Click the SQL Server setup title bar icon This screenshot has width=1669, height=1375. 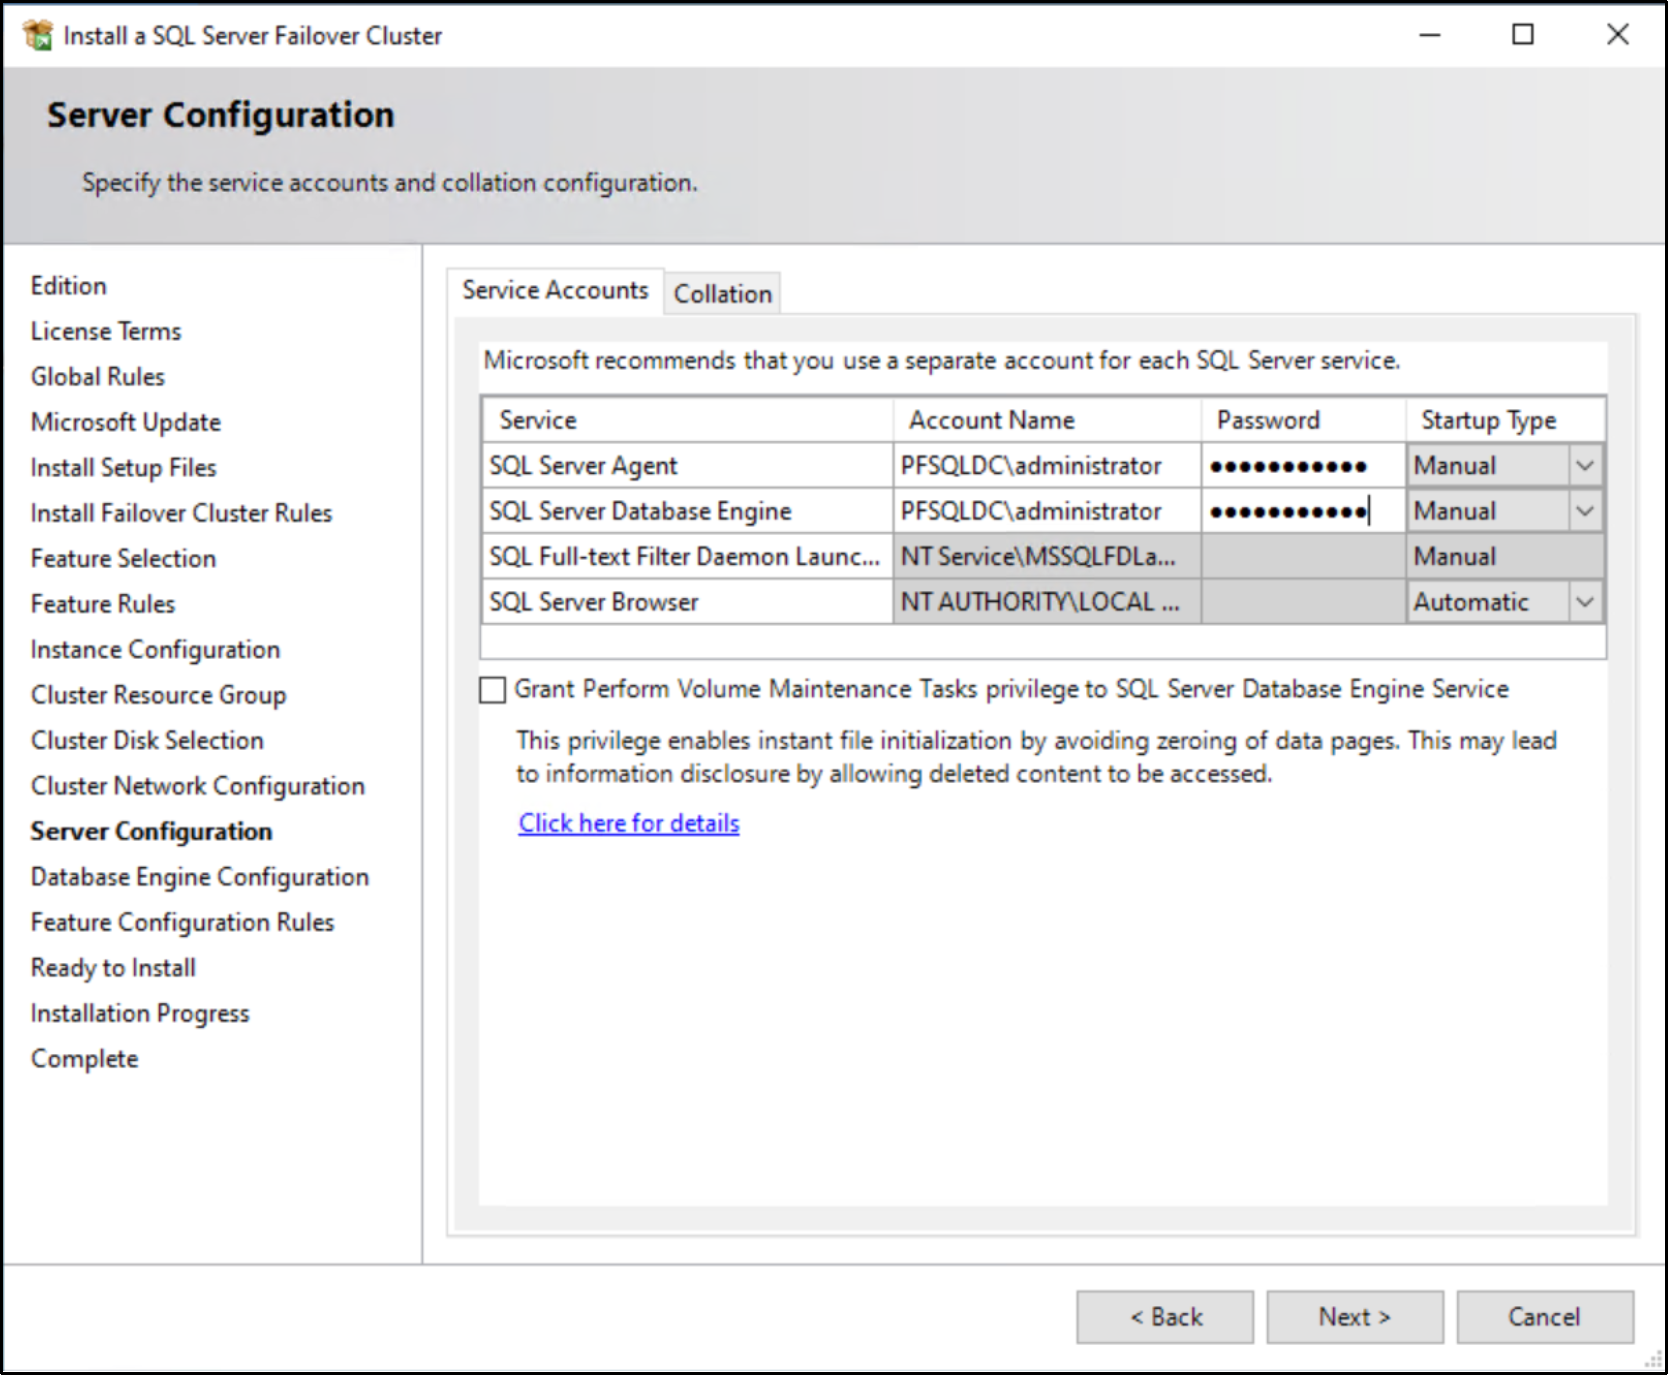(38, 35)
